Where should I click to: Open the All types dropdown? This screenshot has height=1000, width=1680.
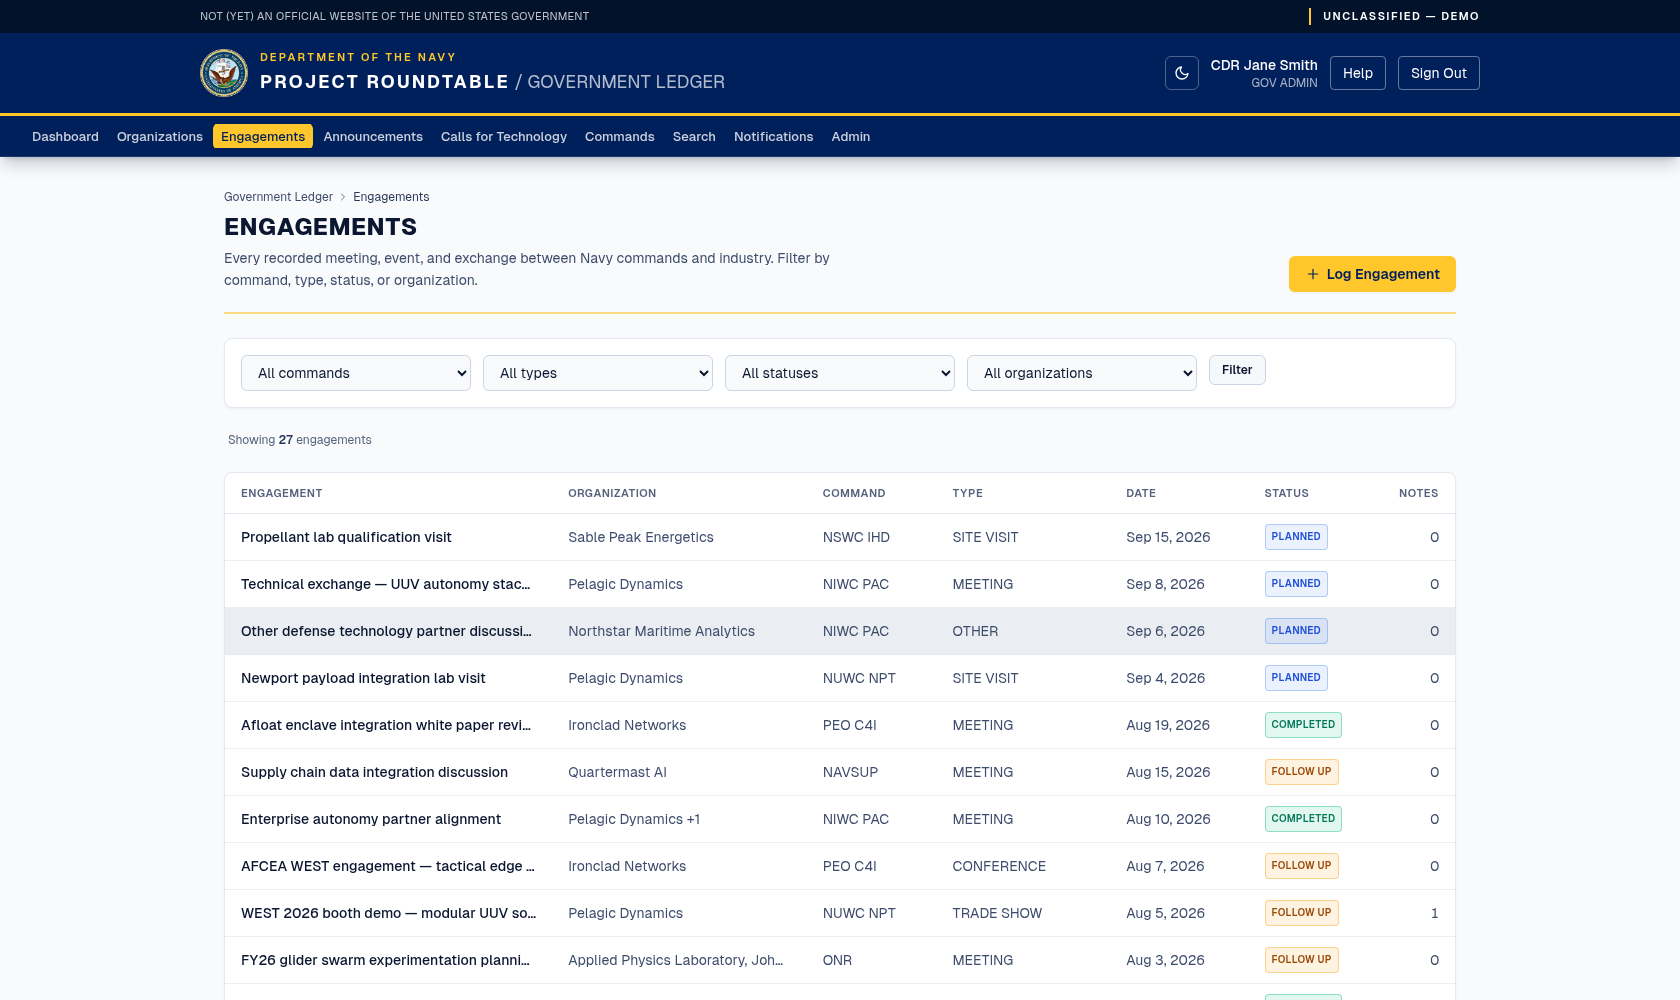598,373
